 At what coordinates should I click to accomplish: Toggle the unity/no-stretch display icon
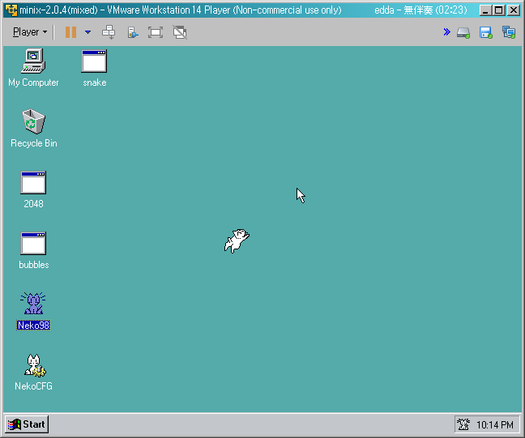[x=180, y=32]
